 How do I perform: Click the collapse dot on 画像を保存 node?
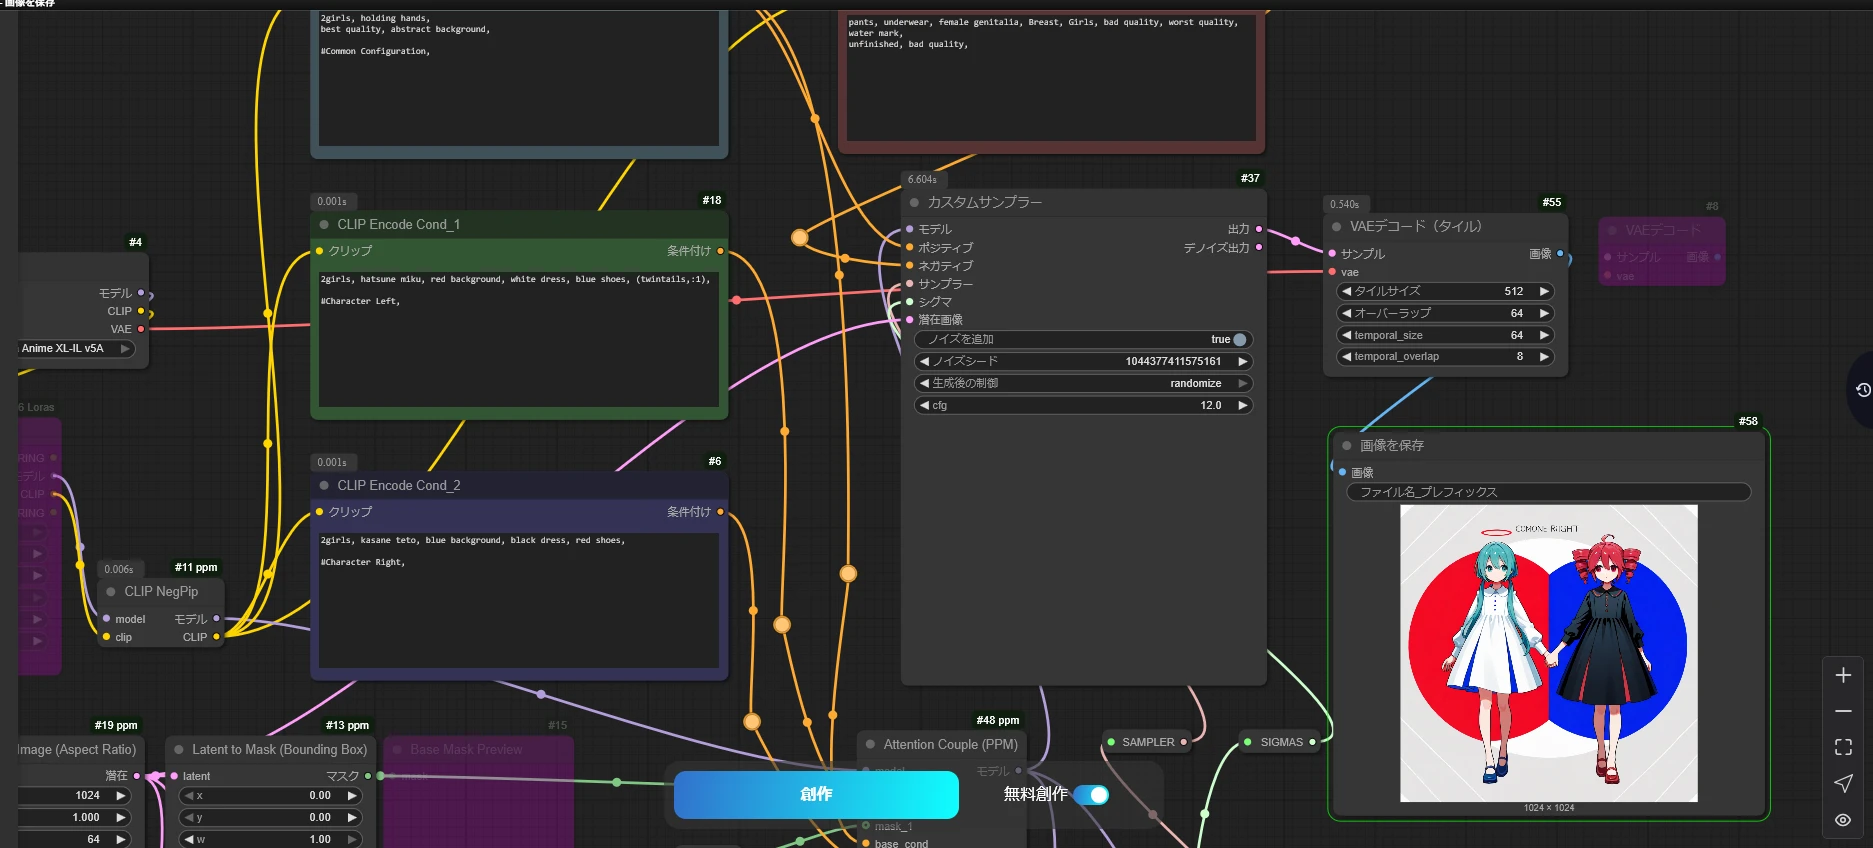pos(1347,446)
